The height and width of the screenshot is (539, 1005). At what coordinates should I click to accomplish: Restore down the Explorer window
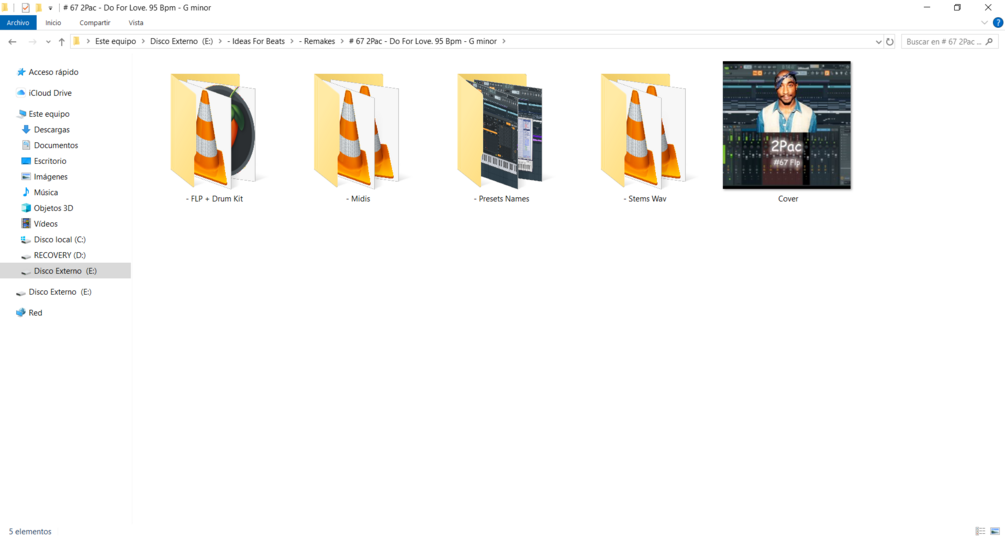pyautogui.click(x=957, y=8)
